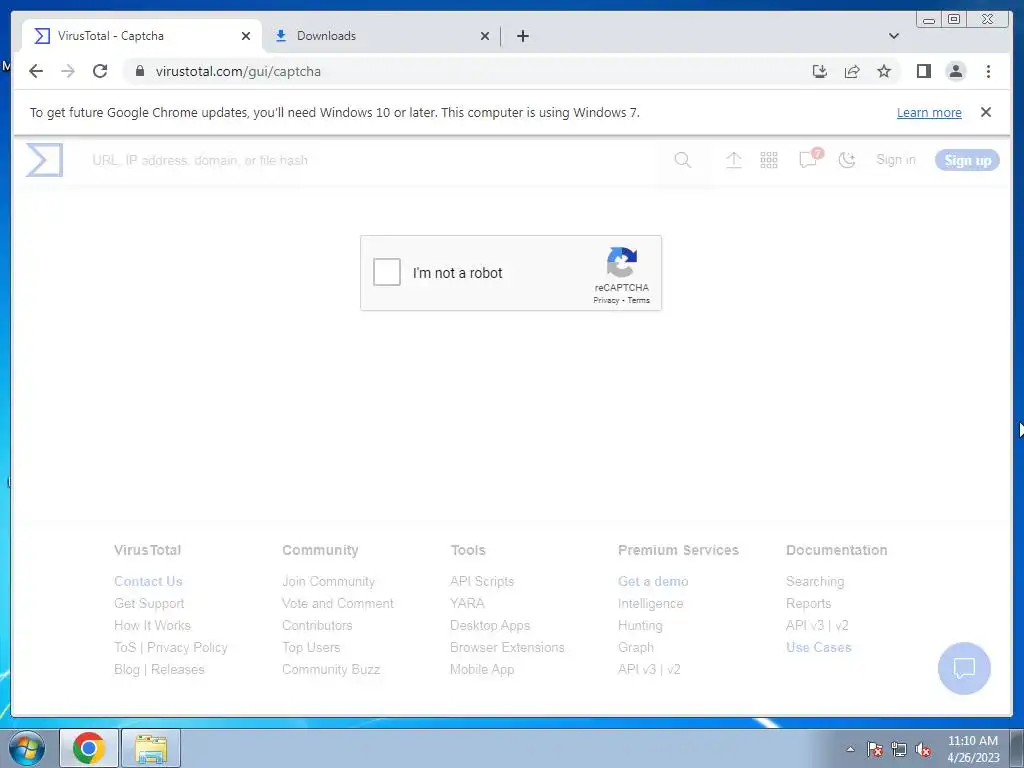The image size is (1024, 768).
Task: Open Reports documentation link
Action: [808, 603]
